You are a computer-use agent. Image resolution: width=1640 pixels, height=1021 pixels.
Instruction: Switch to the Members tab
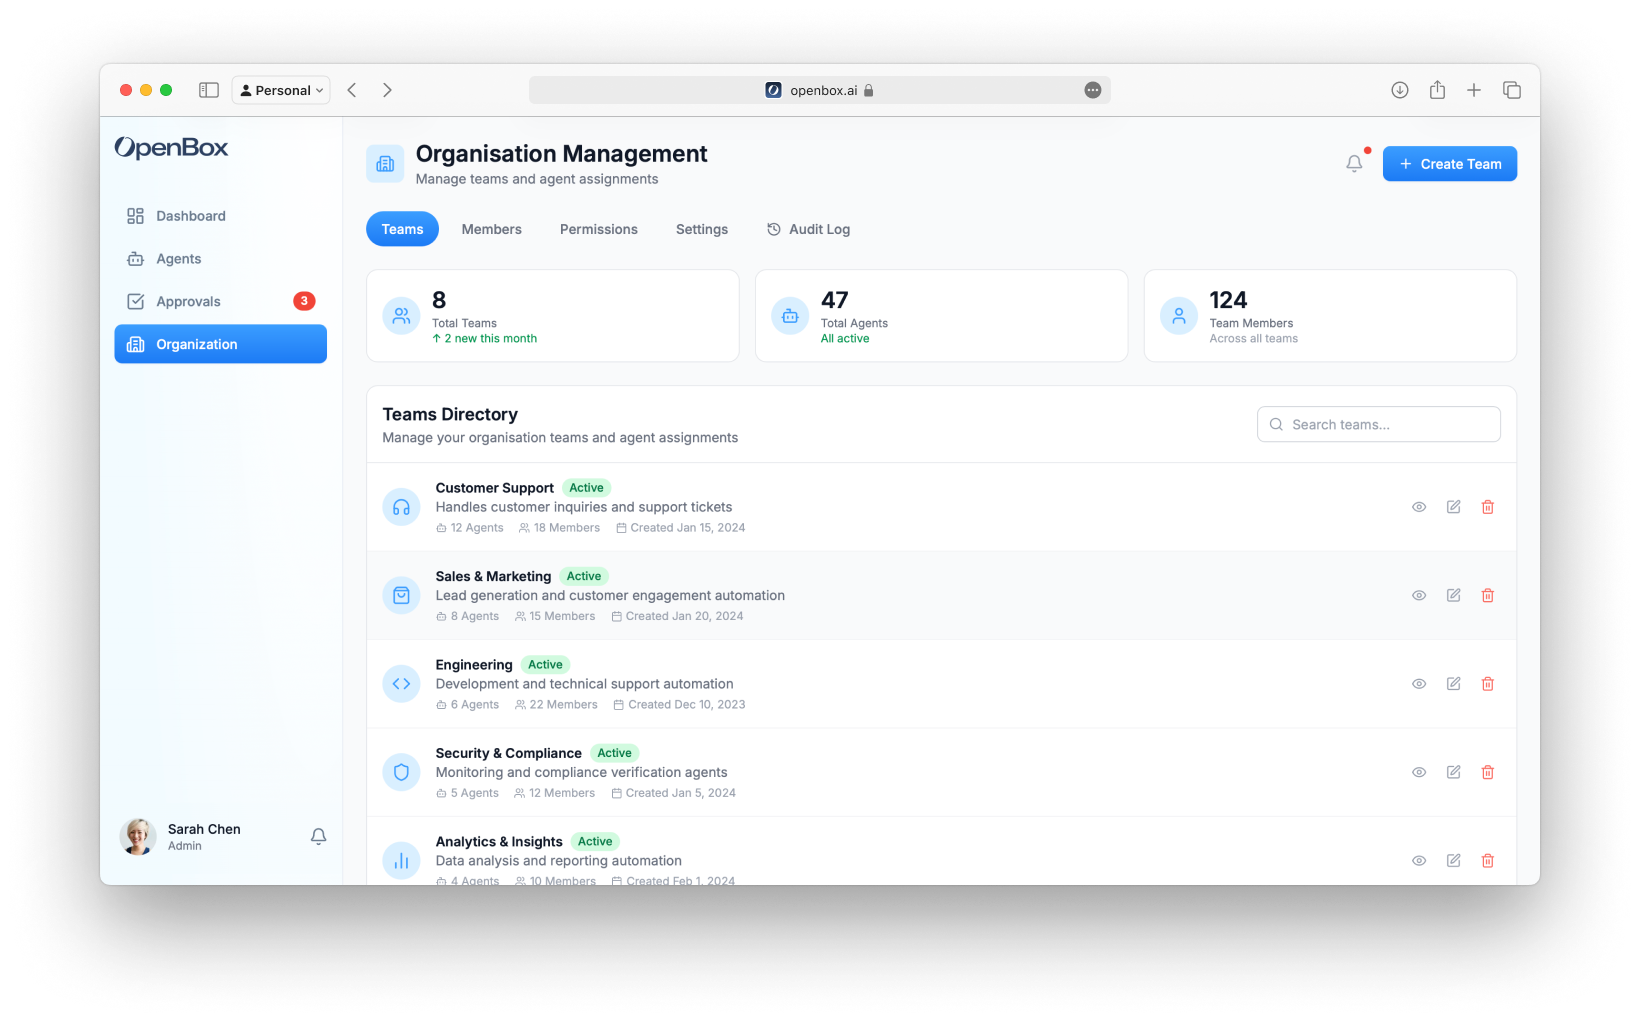[491, 229]
